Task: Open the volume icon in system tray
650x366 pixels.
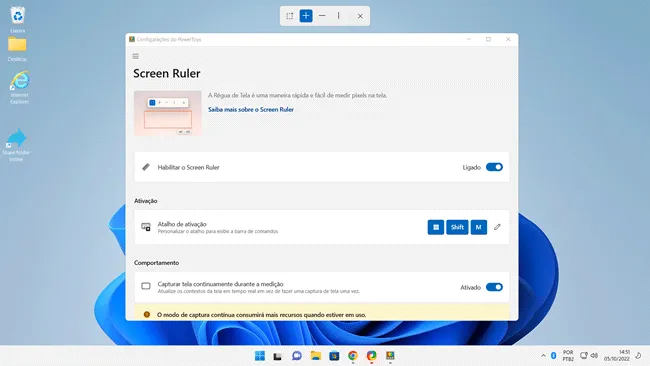Action: coord(594,356)
